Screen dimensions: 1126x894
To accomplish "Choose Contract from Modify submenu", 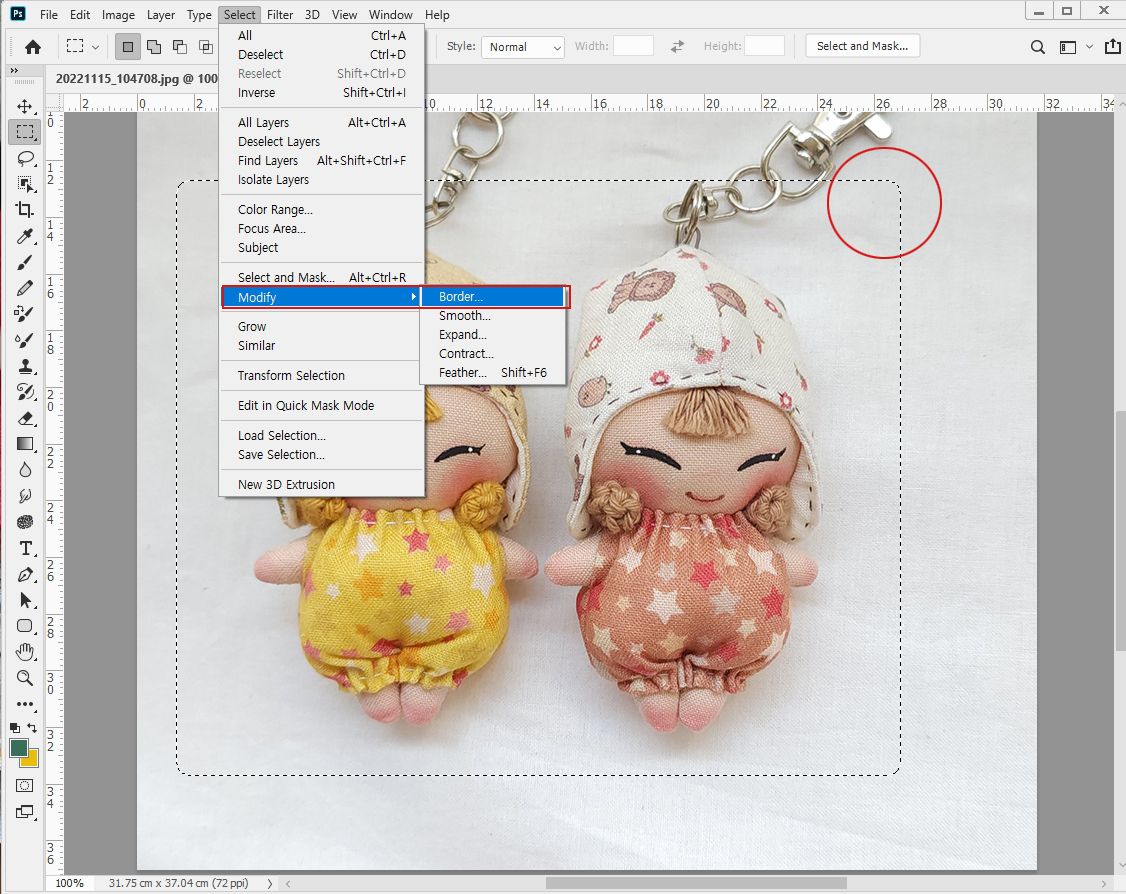I will 494,354.
